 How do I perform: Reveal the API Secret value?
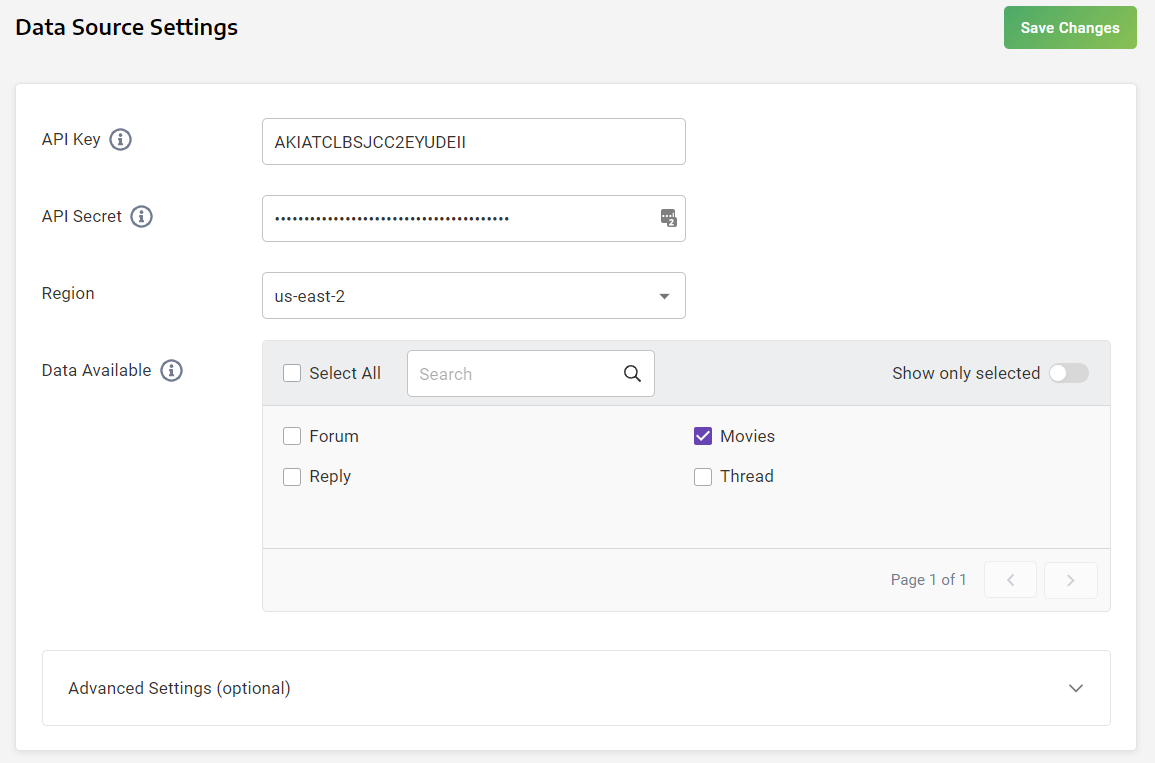click(x=668, y=218)
